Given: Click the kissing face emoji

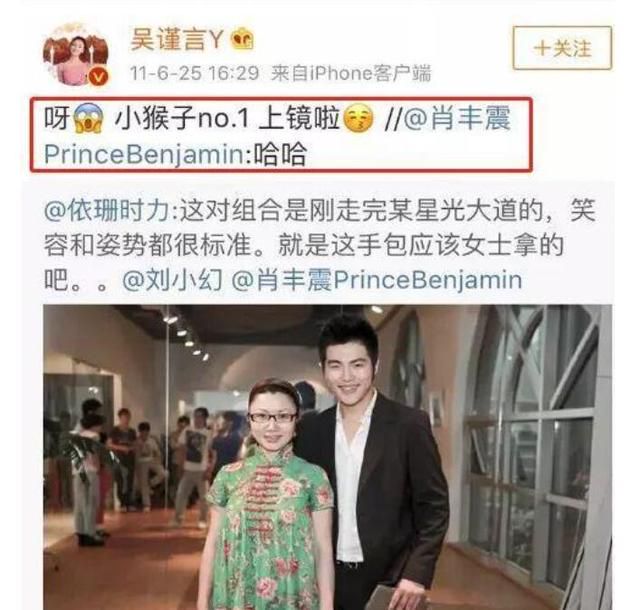Looking at the screenshot, I should tap(358, 118).
